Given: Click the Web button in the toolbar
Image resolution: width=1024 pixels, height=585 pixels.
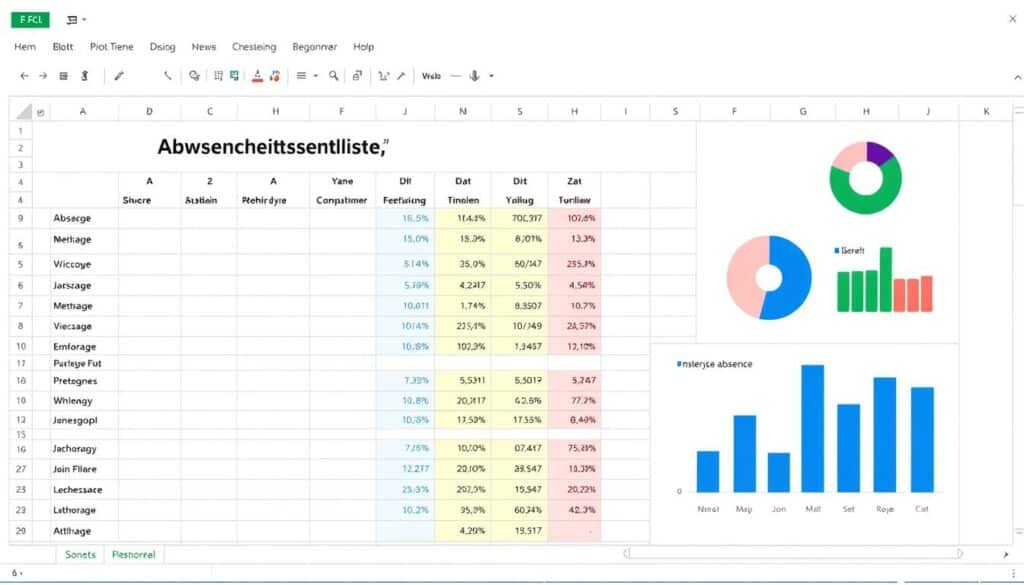Looking at the screenshot, I should [432, 76].
